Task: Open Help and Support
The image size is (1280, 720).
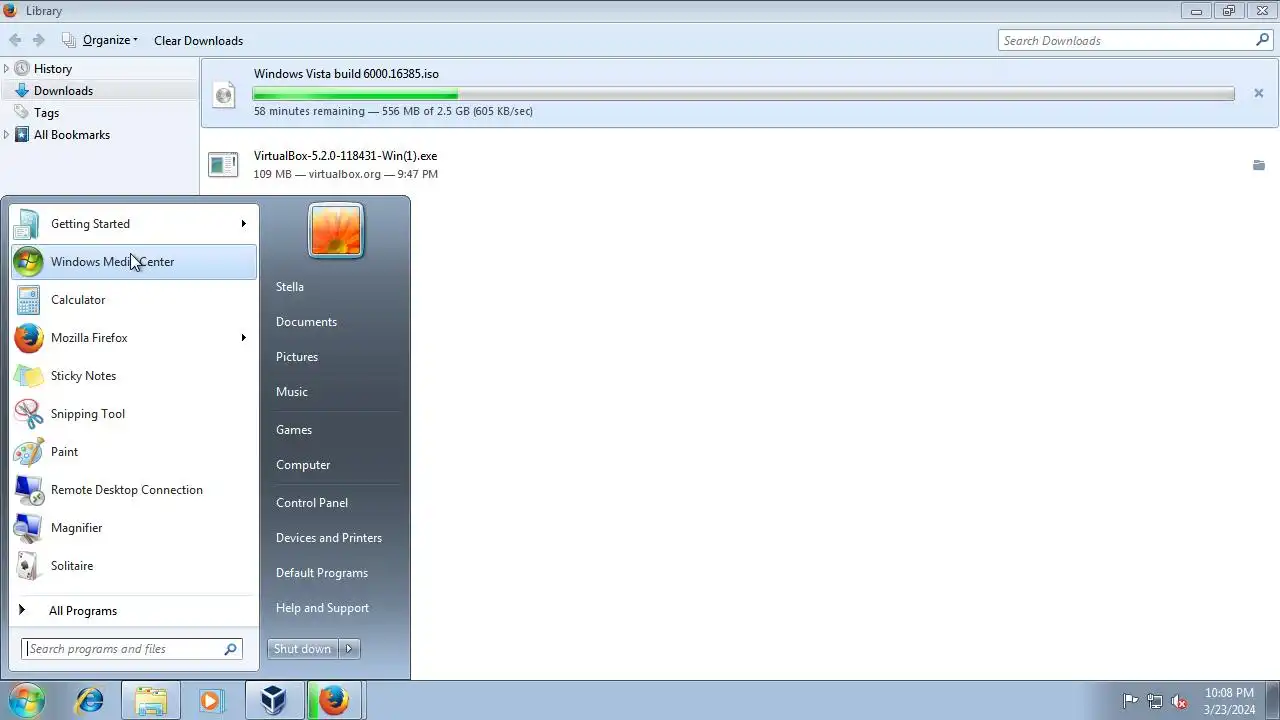Action: pos(322,608)
